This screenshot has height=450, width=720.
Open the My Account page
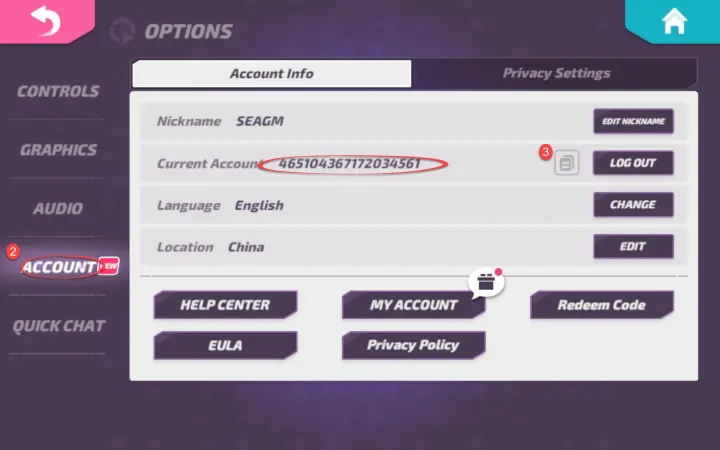pyautogui.click(x=413, y=305)
